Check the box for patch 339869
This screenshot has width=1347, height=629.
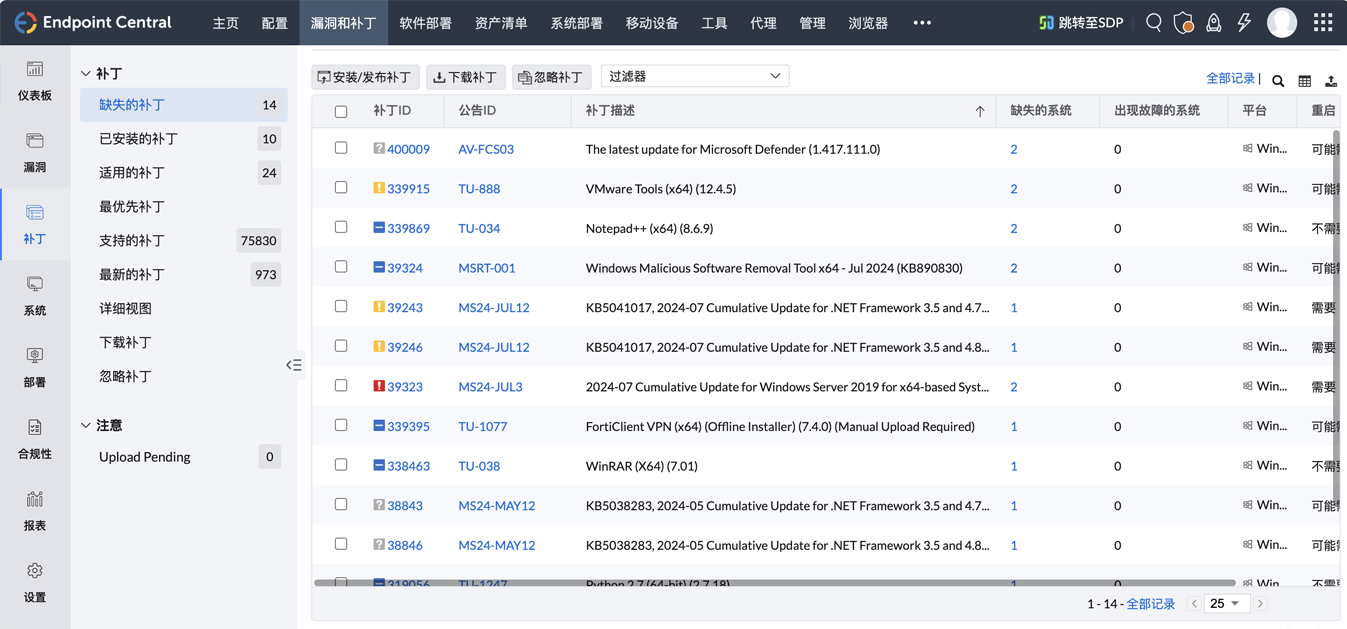(x=341, y=227)
